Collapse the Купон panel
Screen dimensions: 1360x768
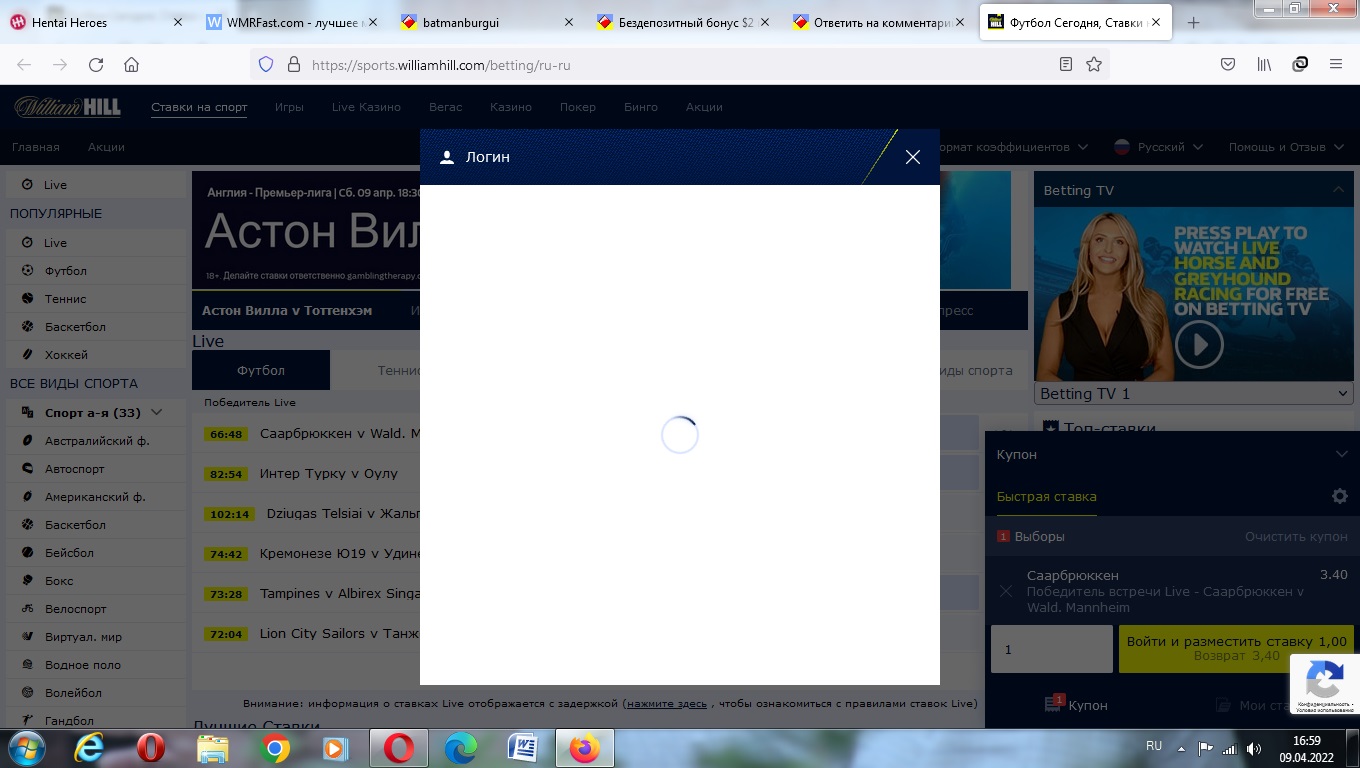click(1342, 454)
